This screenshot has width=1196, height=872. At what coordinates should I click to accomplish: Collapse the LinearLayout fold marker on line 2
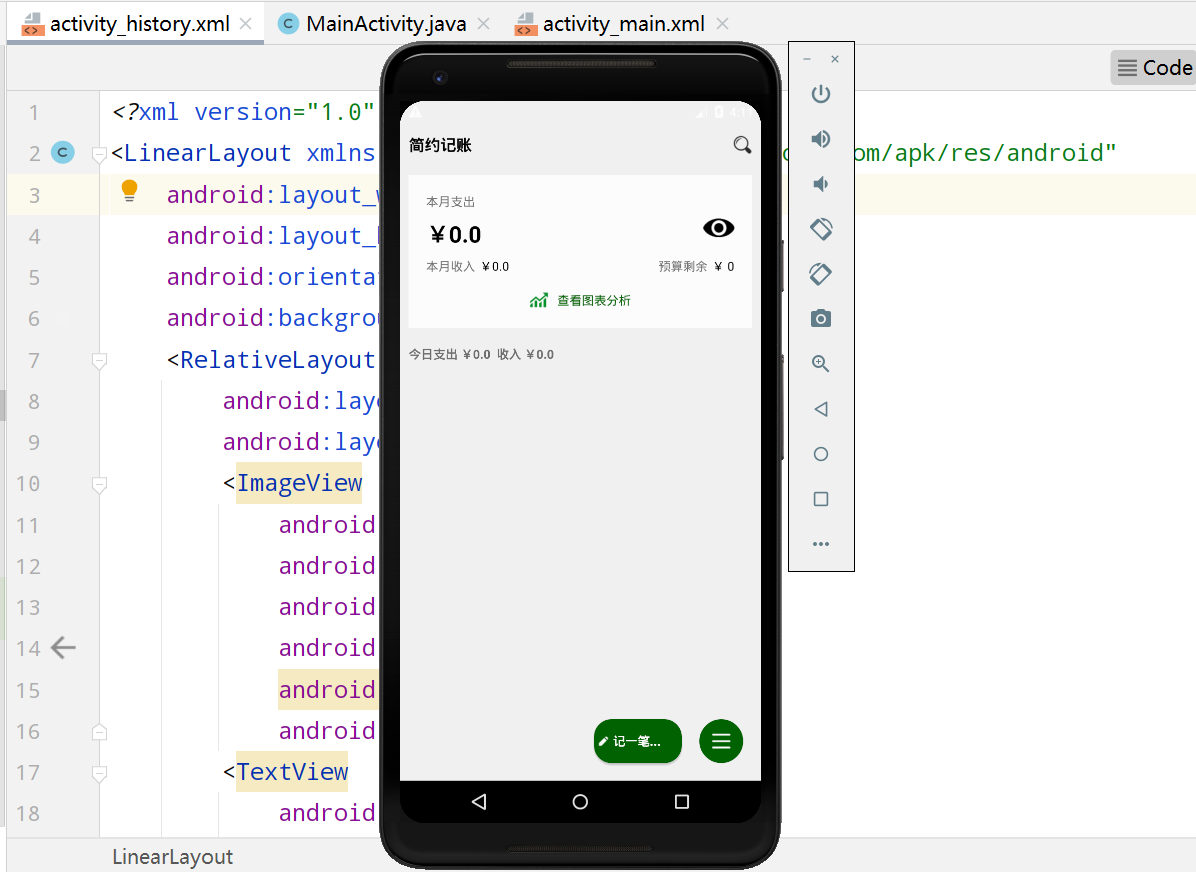(98, 154)
